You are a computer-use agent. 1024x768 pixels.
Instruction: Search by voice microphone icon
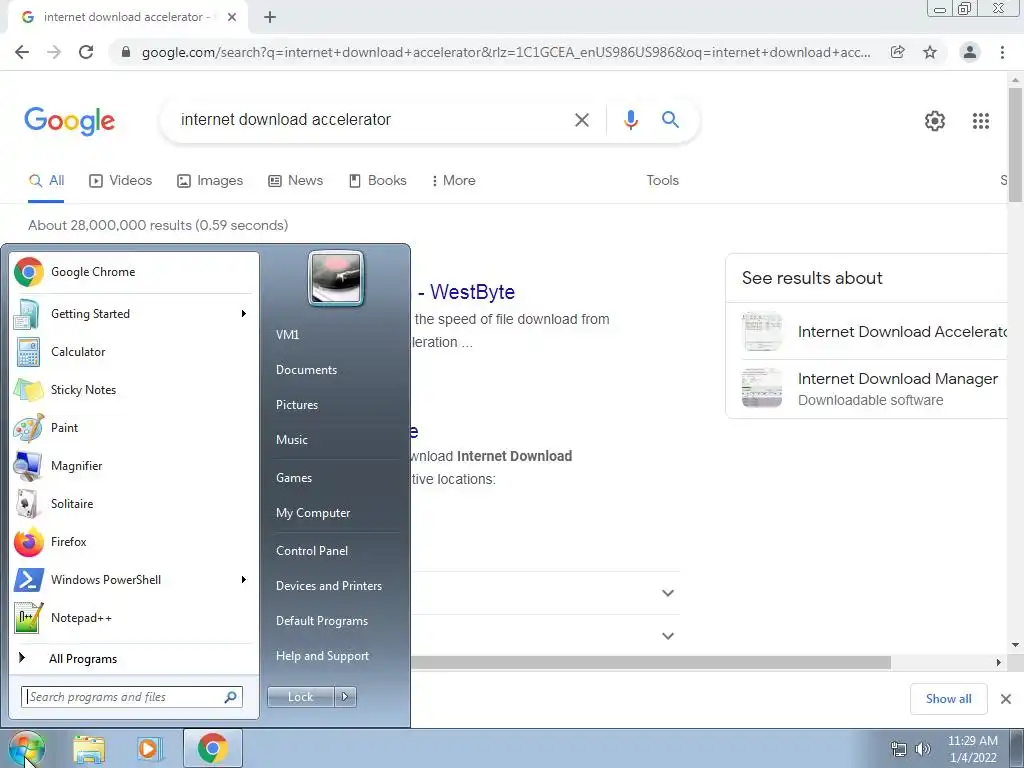(x=630, y=120)
